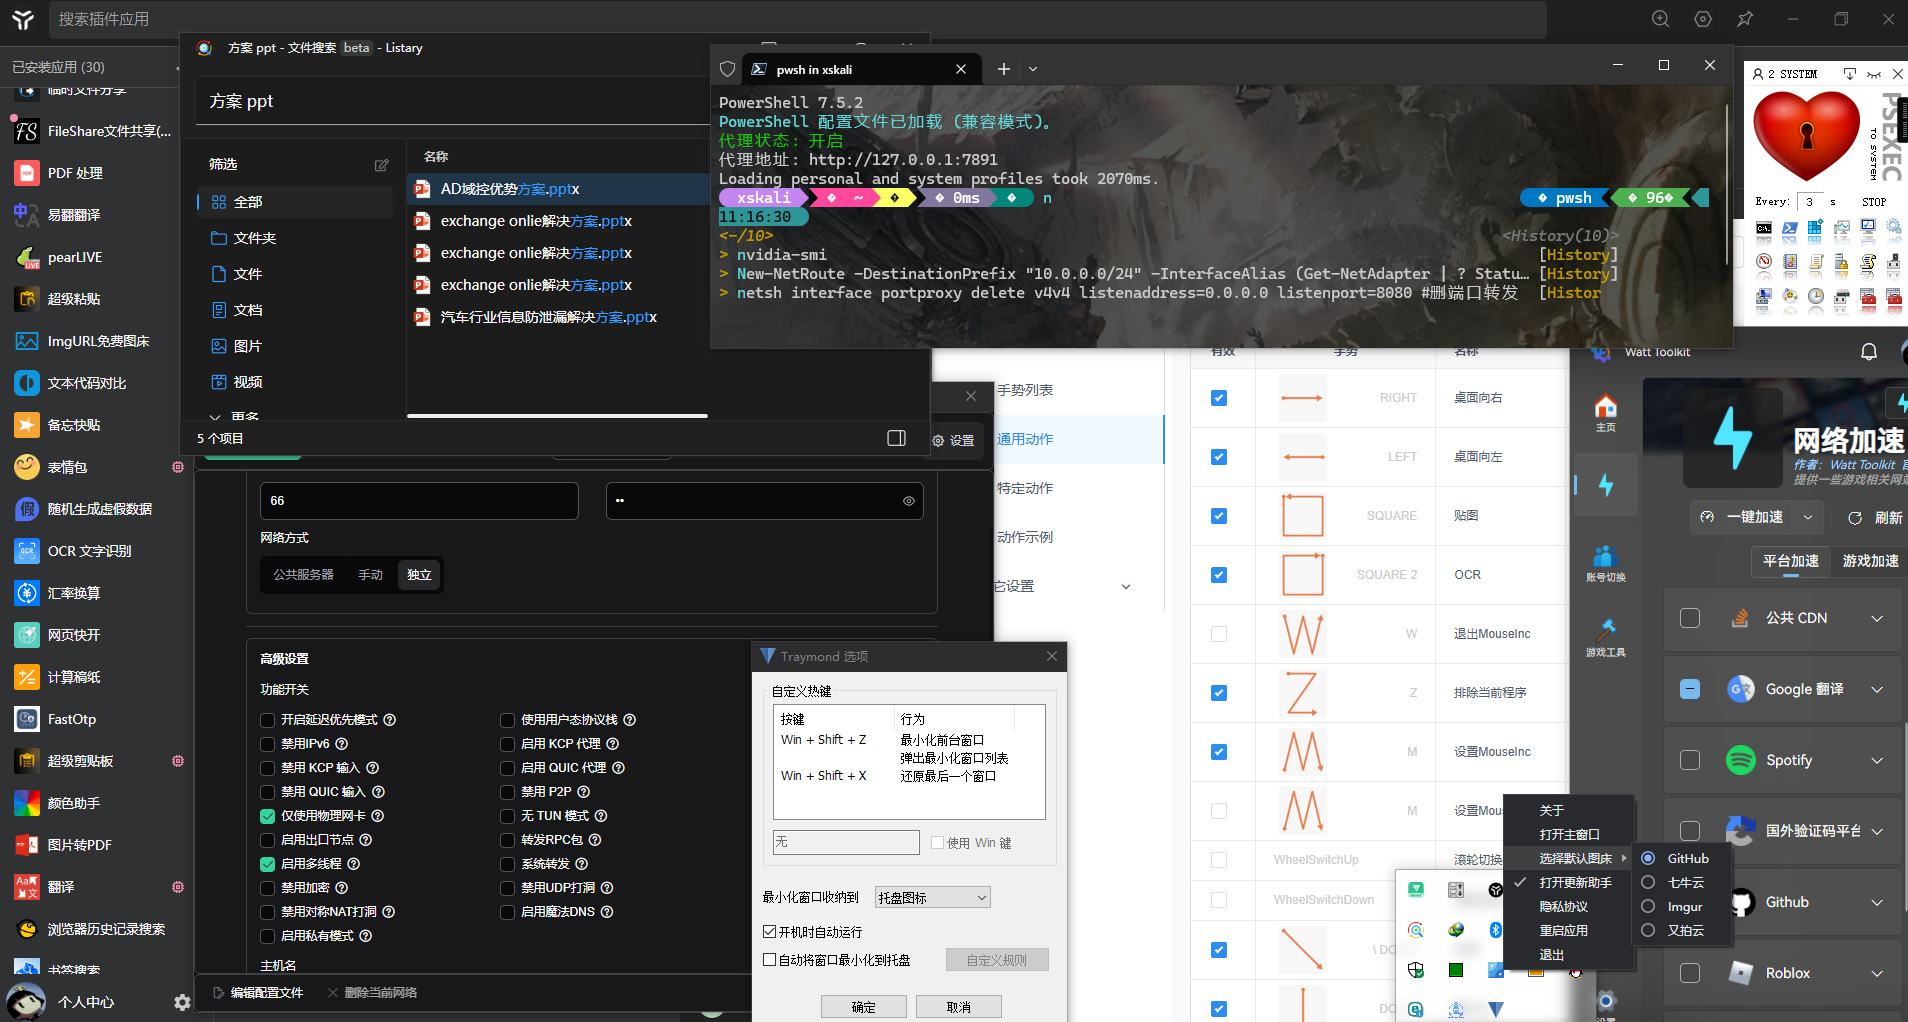The width and height of the screenshot is (1908, 1022).
Task: Open the ImgURL免费图床 plugin icon
Action: click(x=27, y=341)
